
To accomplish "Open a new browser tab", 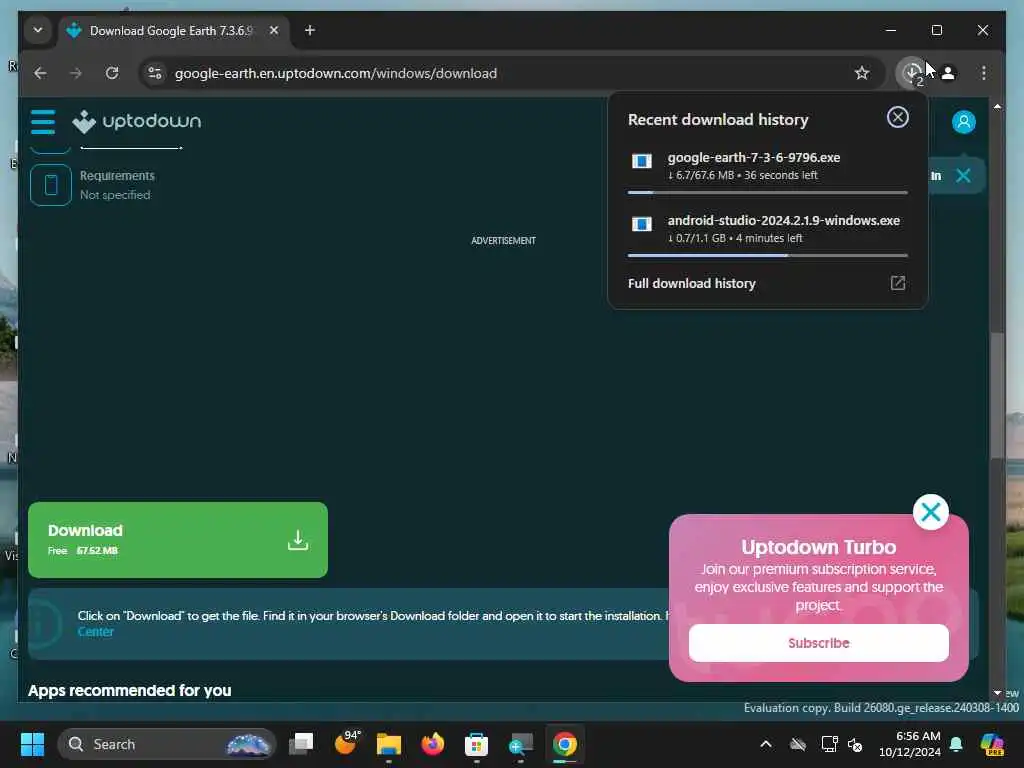I will [x=310, y=30].
